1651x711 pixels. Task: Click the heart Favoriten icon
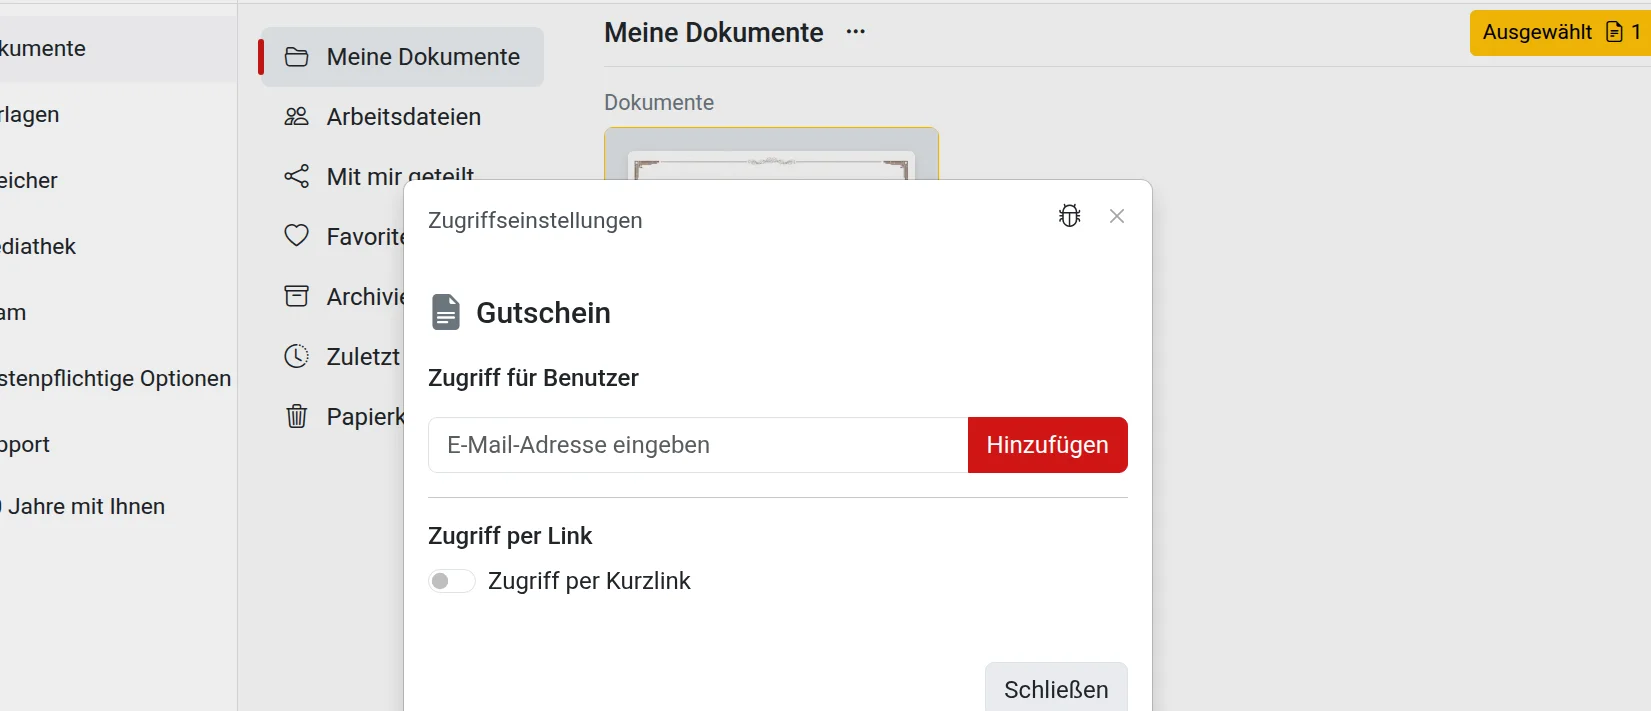click(297, 236)
